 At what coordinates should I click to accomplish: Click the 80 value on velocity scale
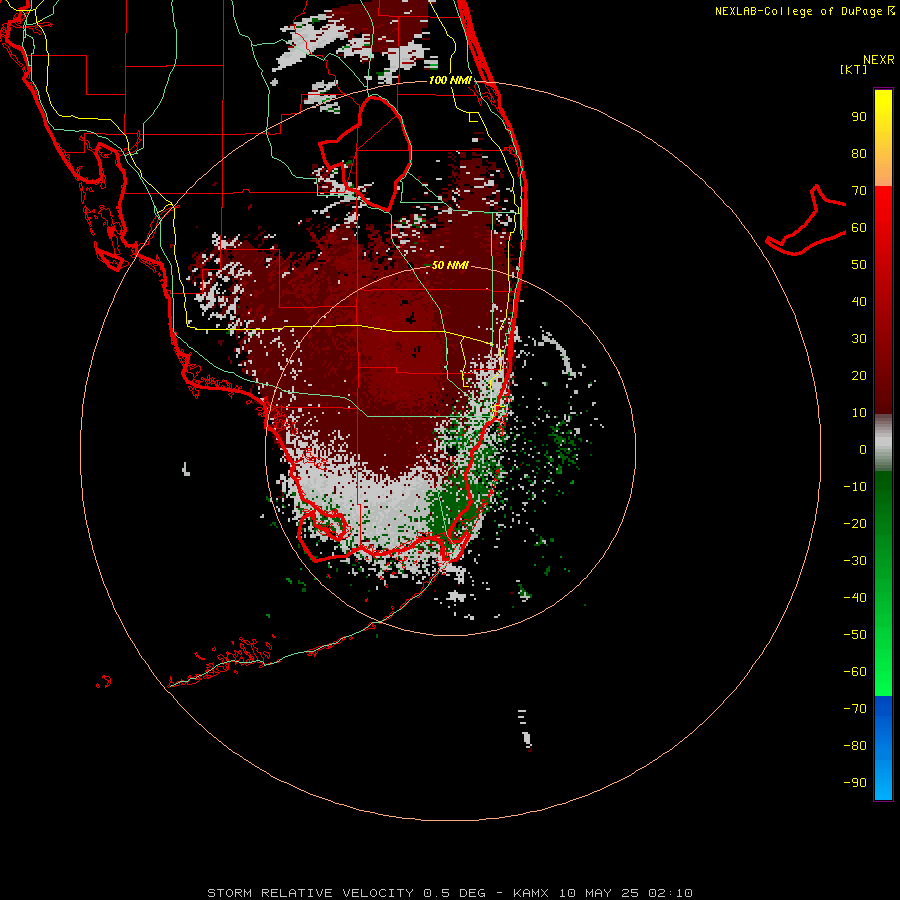[859, 154]
